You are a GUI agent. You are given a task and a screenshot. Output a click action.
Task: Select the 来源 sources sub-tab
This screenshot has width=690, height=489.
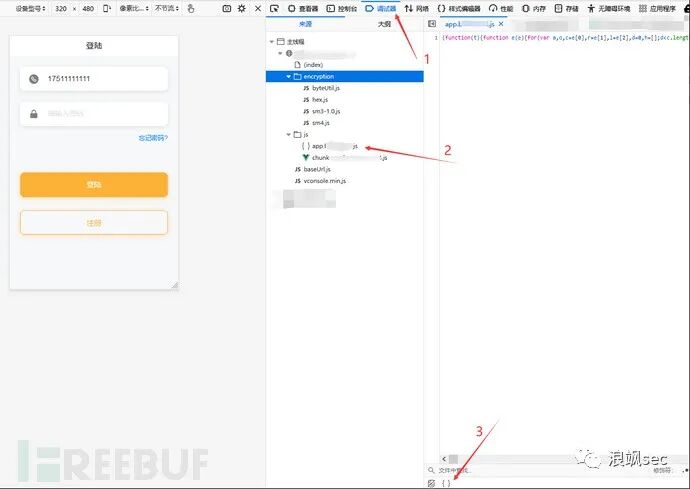tap(305, 24)
